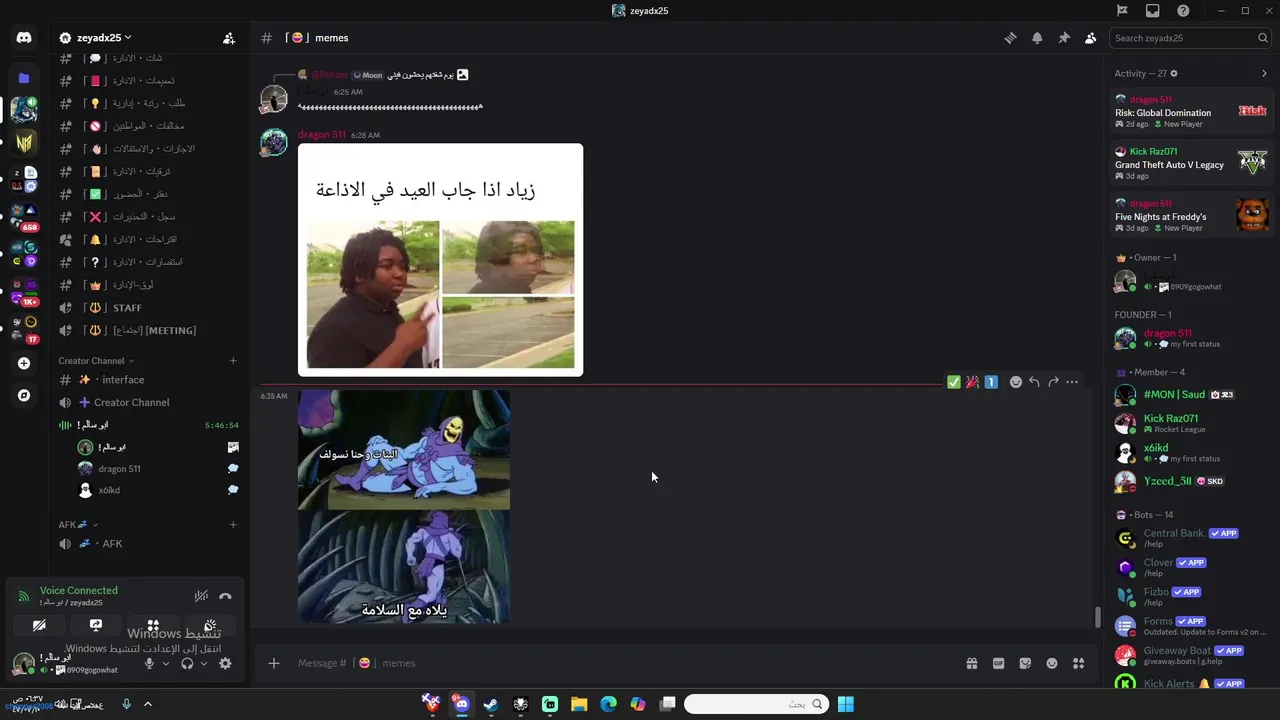The width and height of the screenshot is (1280, 720).
Task: Open Discord direct messages home icon
Action: point(24,38)
